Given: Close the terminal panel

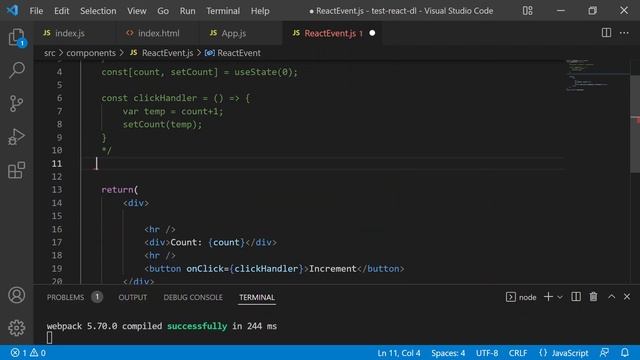Looking at the screenshot, I should point(627,297).
